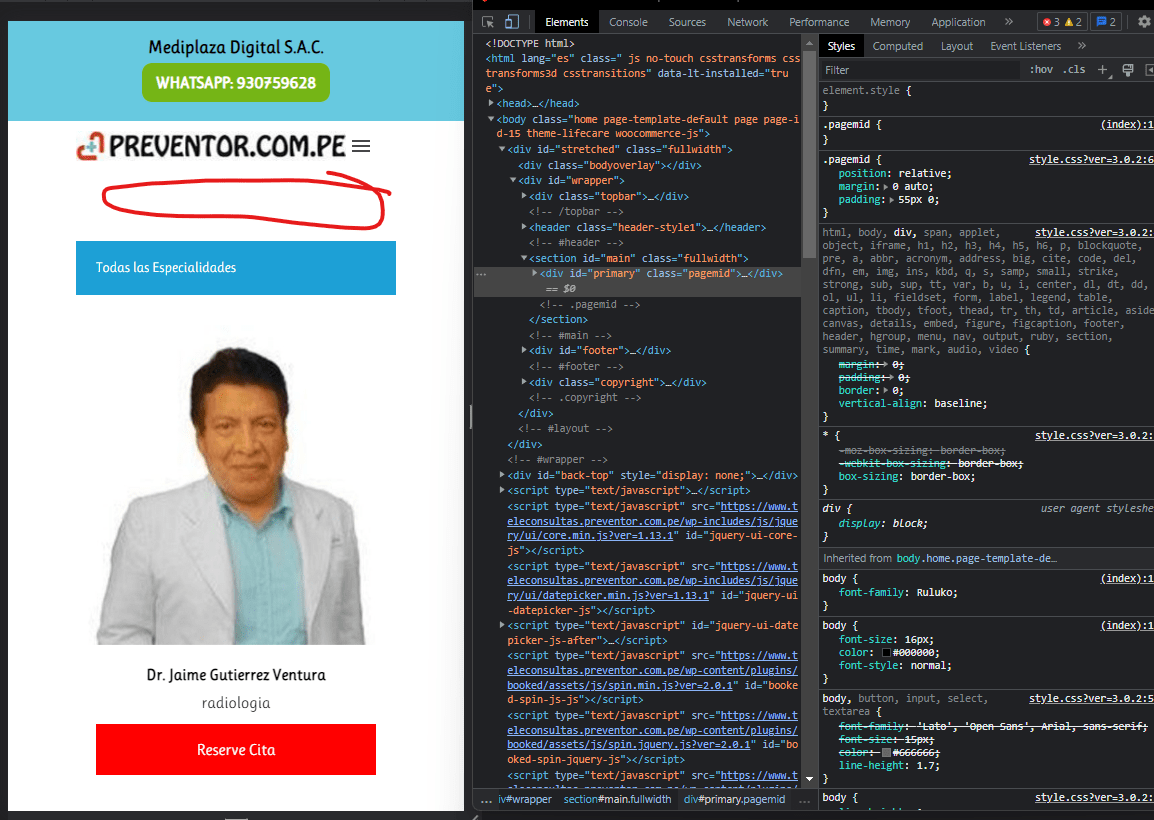The height and width of the screenshot is (820, 1154).
Task: Open spin.jquery.js script link
Action: (x=652, y=730)
